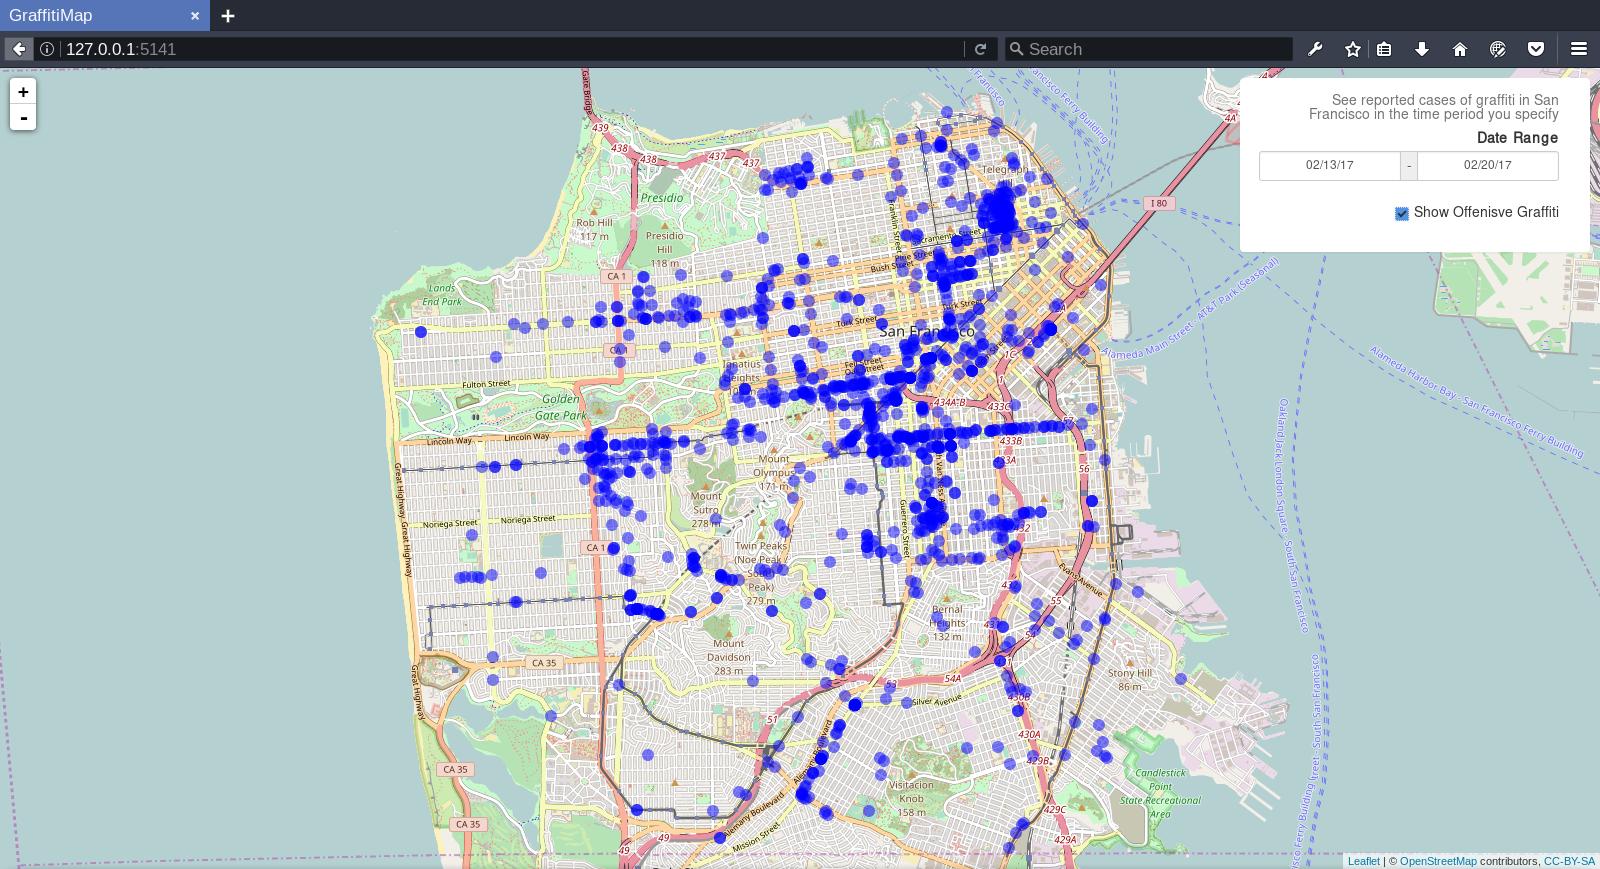Click the globe sync icon in toolbar
Image resolution: width=1600 pixels, height=869 pixels.
[x=1498, y=49]
